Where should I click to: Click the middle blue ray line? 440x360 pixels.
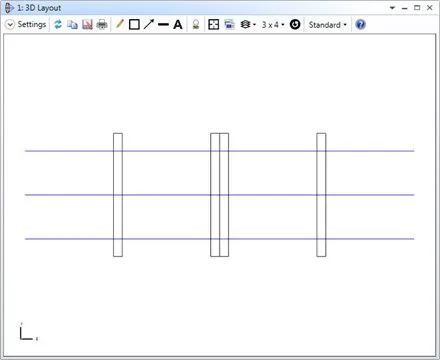click(219, 195)
